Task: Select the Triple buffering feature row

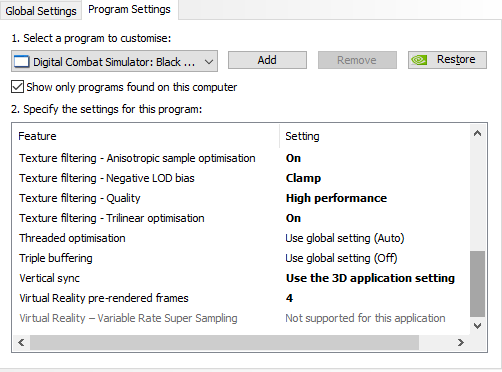Action: pos(241,258)
